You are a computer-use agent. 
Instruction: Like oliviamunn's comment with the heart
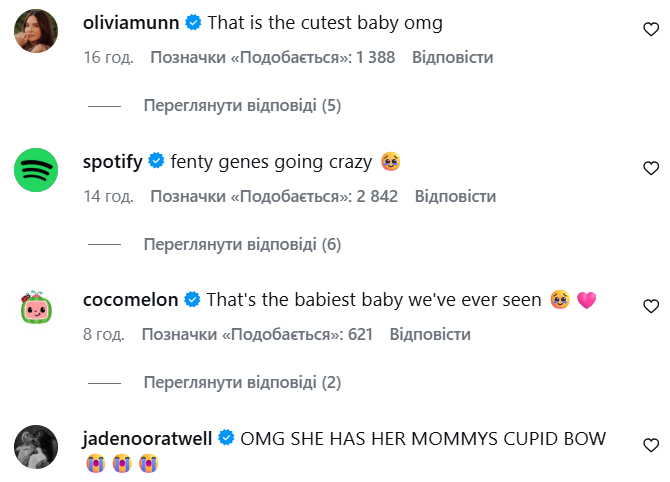650,30
